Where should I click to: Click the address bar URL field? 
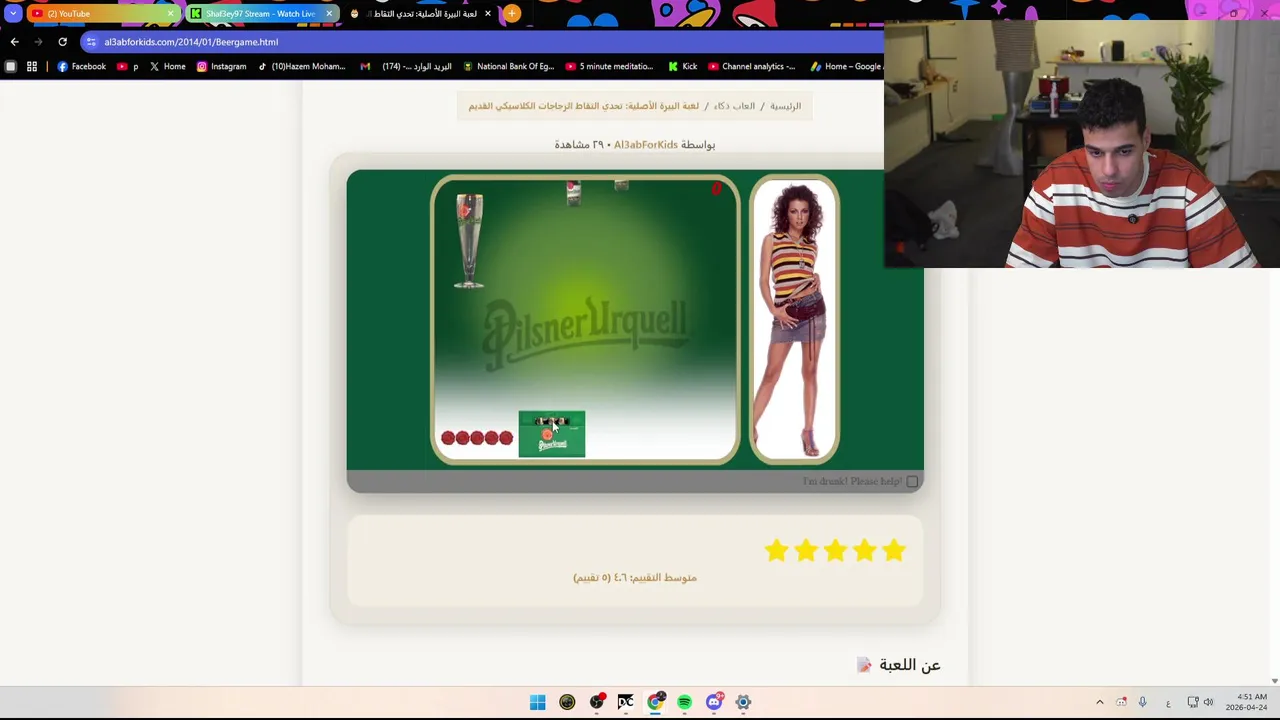pyautogui.click(x=480, y=42)
